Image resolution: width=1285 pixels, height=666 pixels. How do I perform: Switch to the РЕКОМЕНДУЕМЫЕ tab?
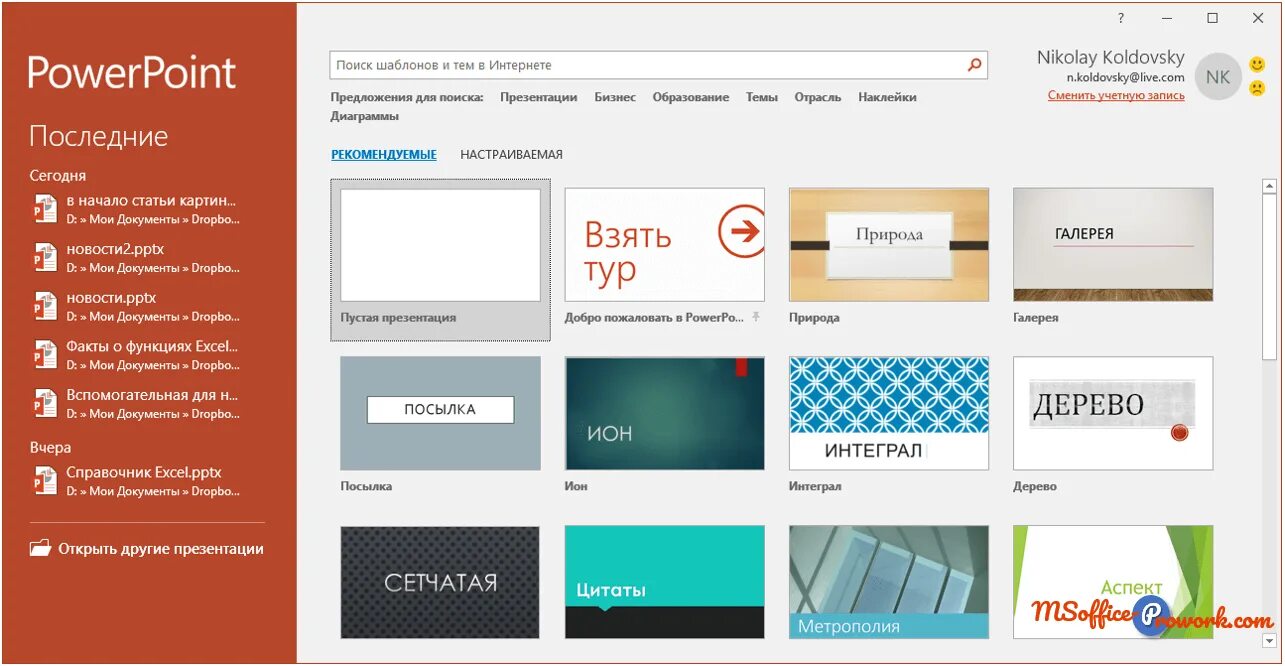pyautogui.click(x=384, y=154)
